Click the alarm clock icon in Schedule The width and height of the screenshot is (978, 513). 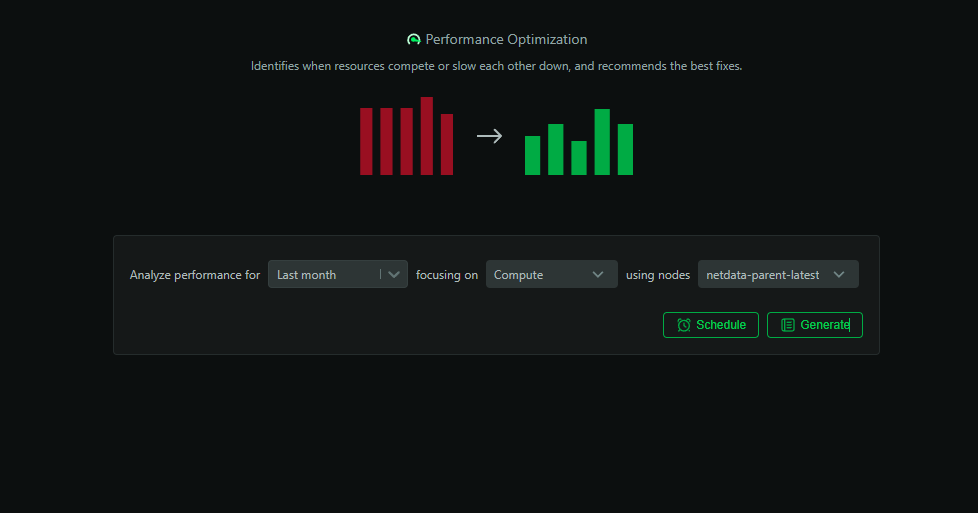684,325
